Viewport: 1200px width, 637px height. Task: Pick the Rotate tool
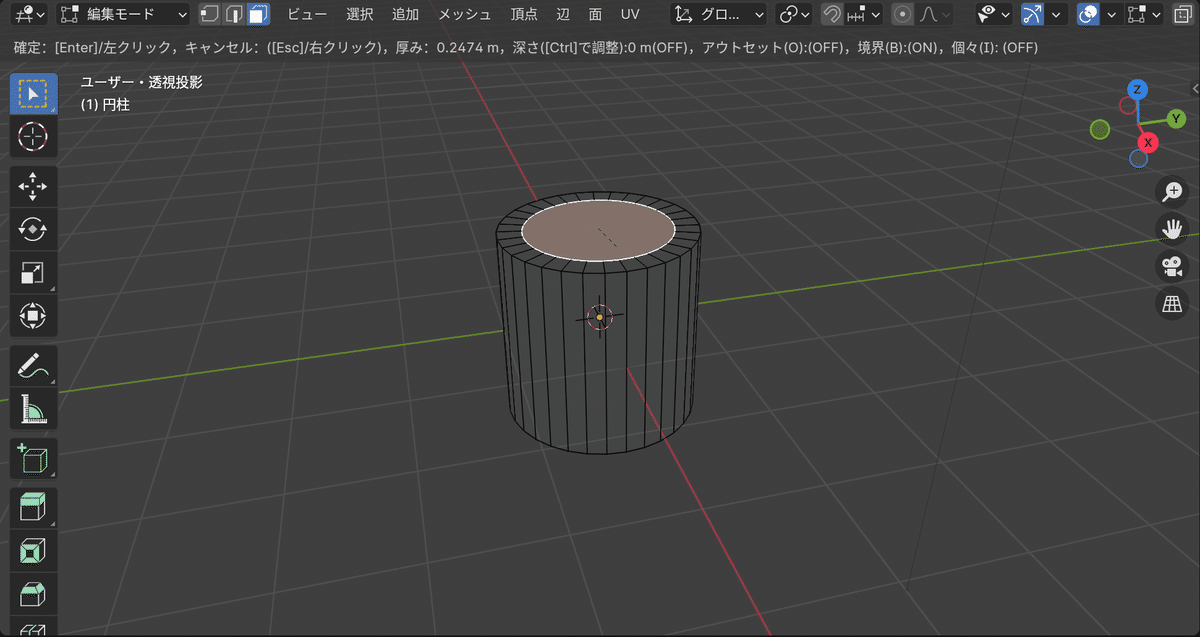(x=34, y=230)
